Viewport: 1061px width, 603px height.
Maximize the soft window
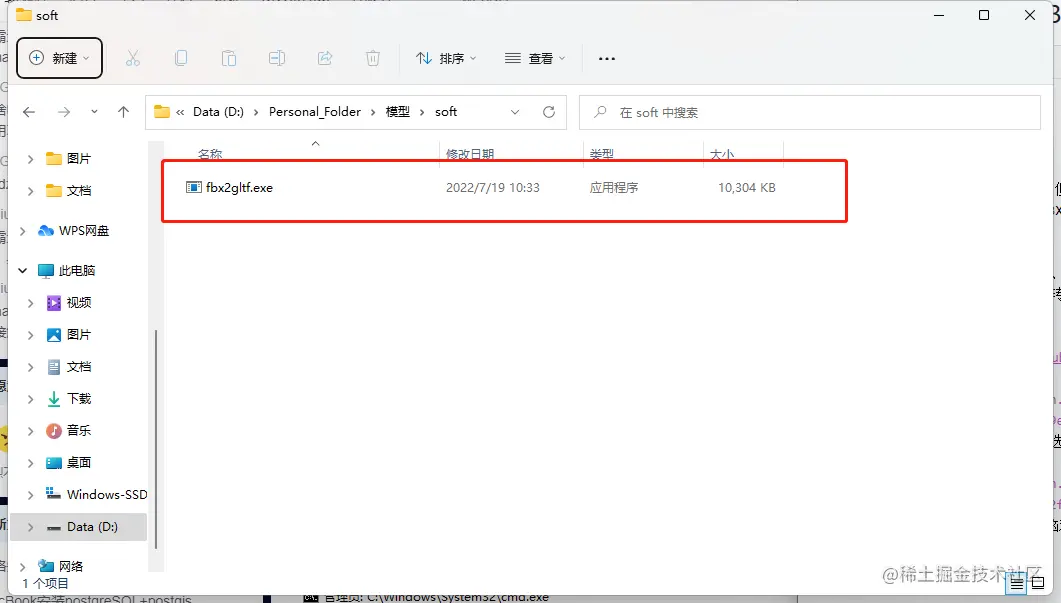(984, 15)
